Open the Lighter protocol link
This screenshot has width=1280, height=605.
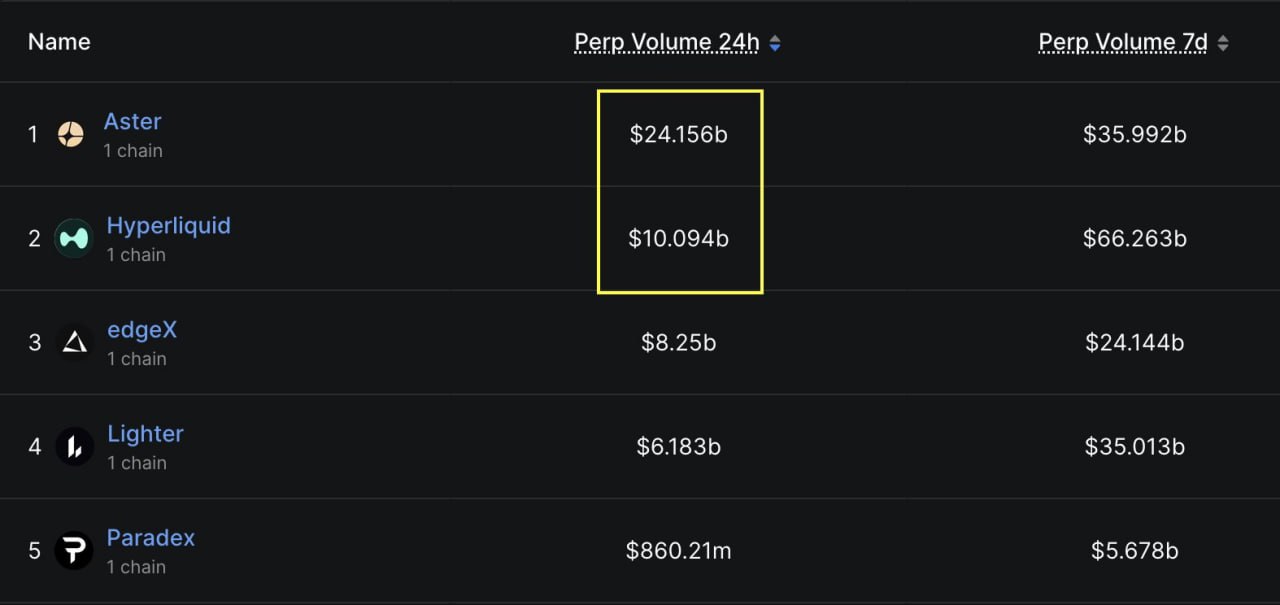click(145, 434)
